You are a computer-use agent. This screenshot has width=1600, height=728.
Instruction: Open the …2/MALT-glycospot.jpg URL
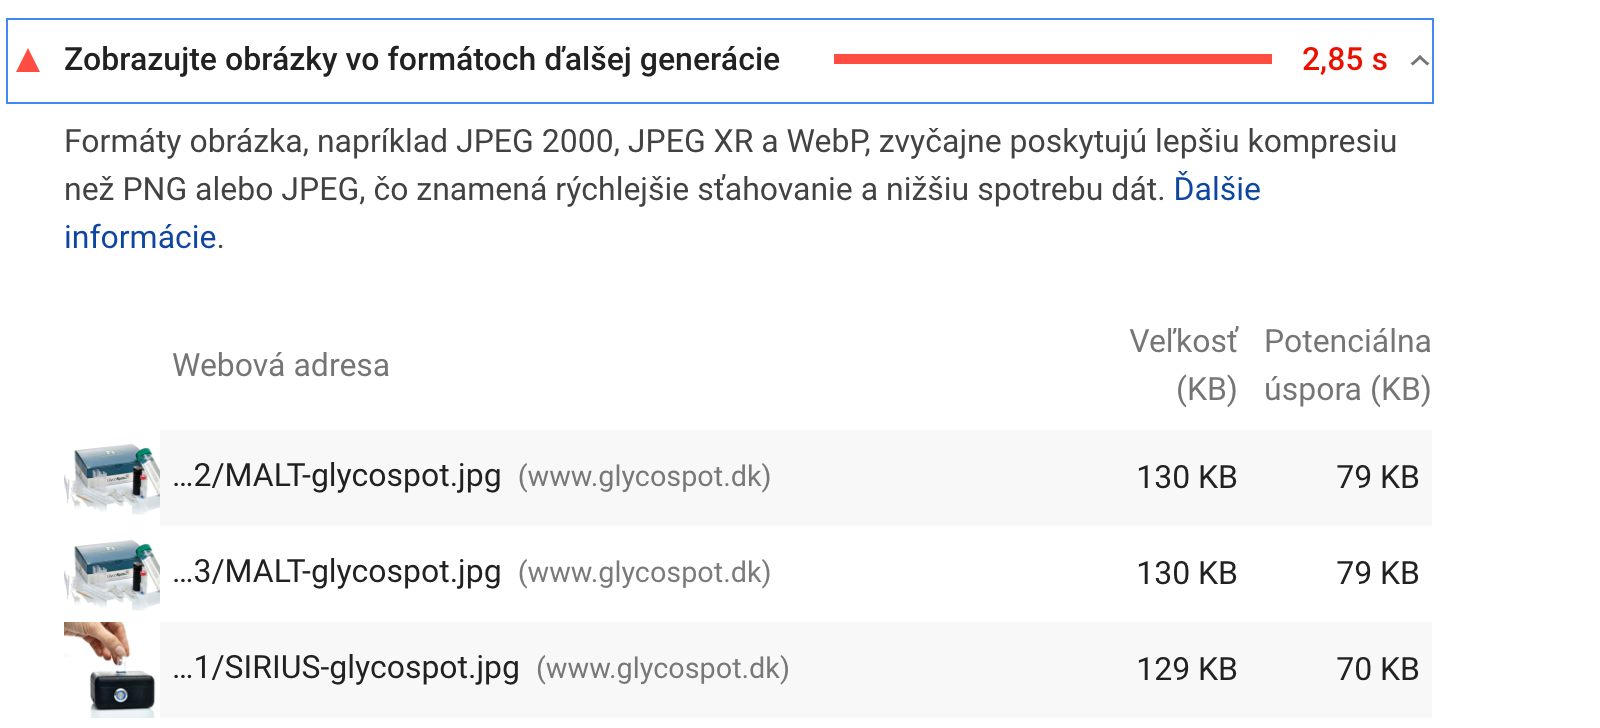click(x=337, y=476)
